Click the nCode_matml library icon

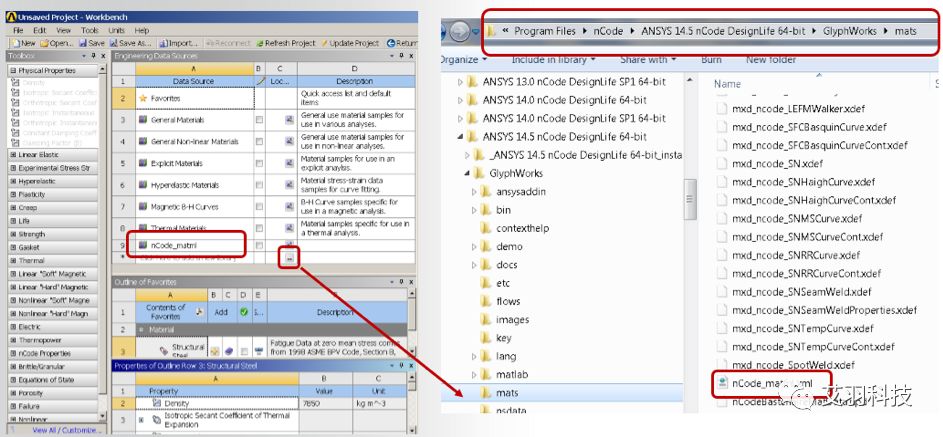click(x=143, y=245)
